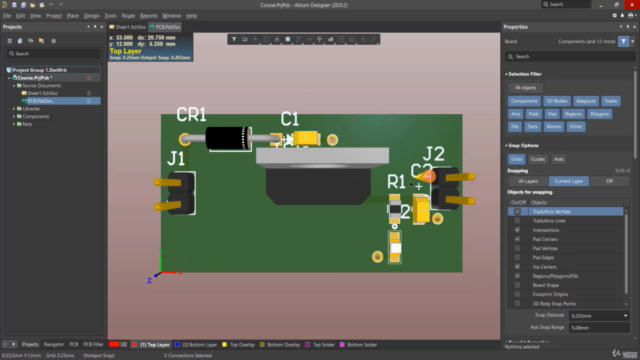Screen dimensions: 640x360
Task: Enable Pad Vertices snapping checkbox
Action: pos(517,248)
